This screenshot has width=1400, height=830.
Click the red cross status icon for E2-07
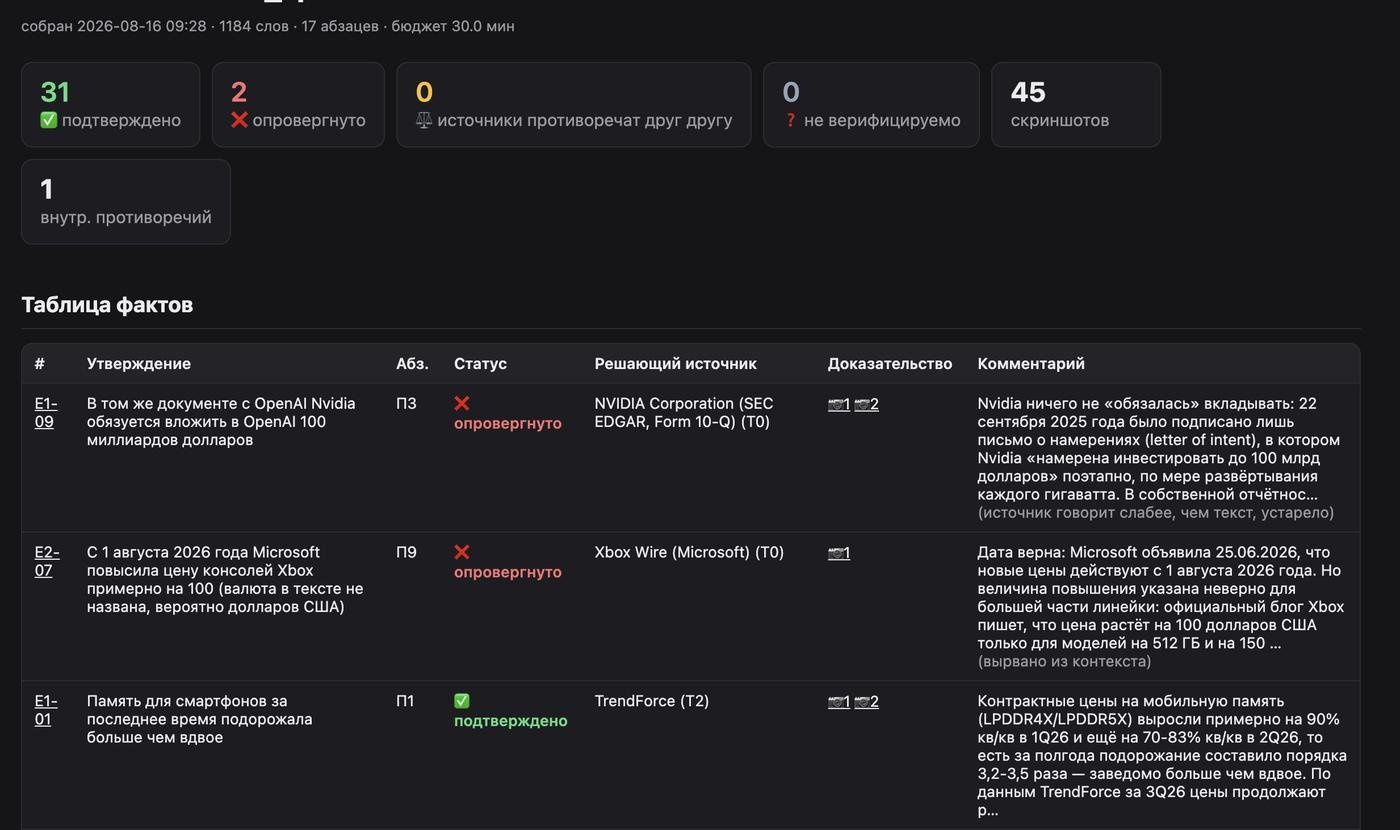click(x=462, y=553)
